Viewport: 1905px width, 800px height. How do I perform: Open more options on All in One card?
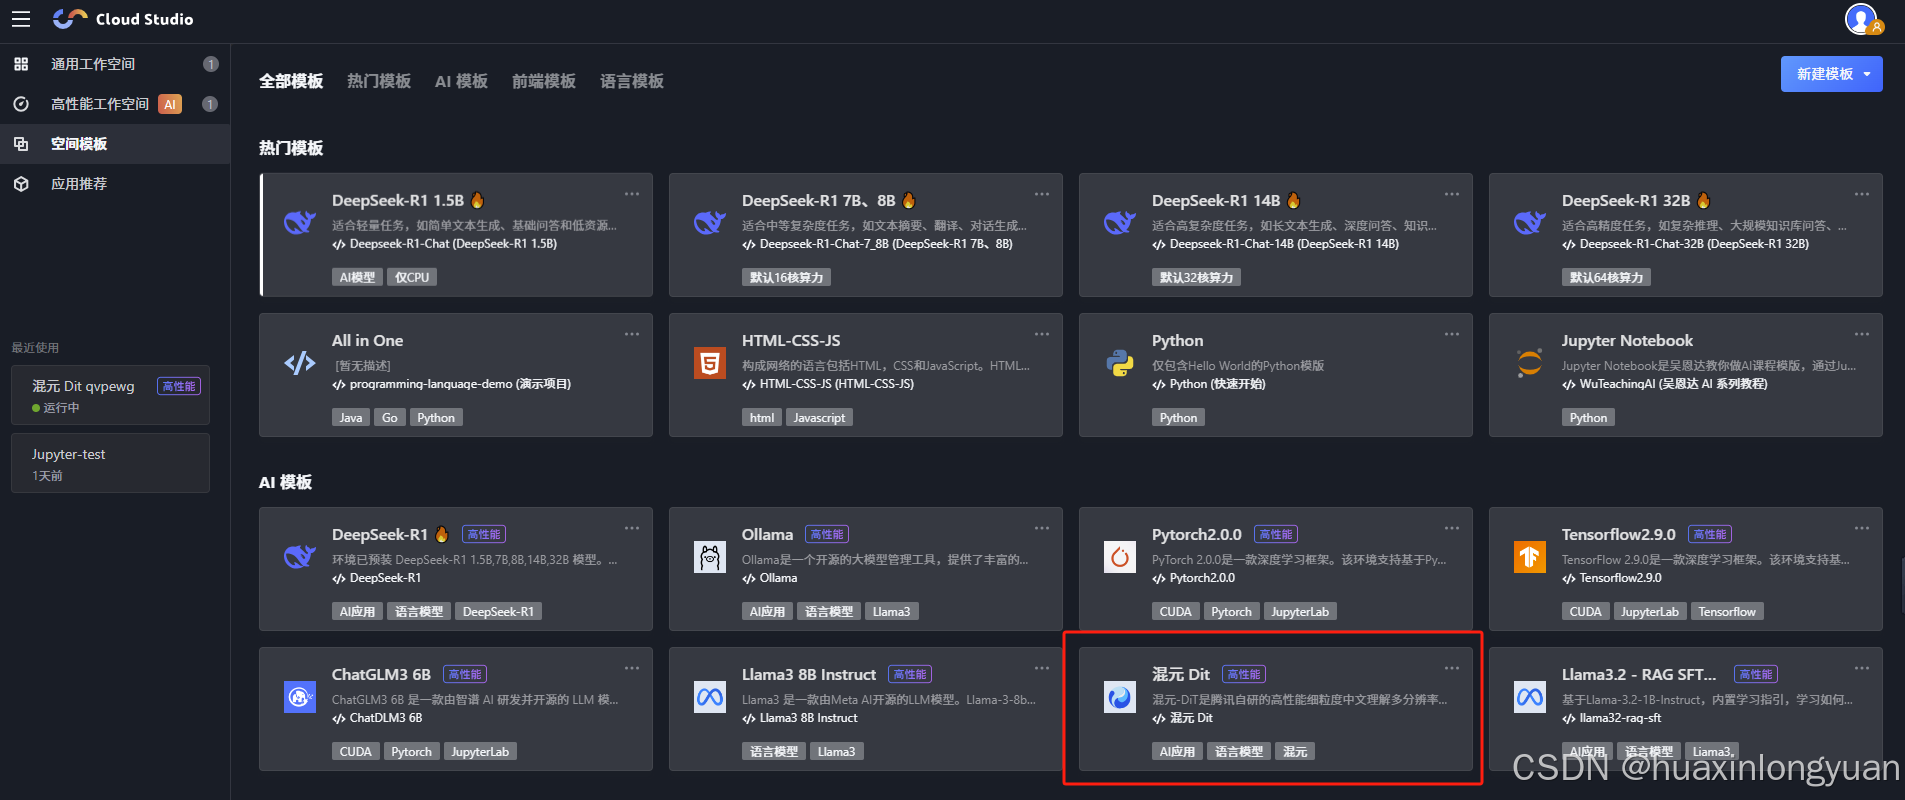click(632, 334)
